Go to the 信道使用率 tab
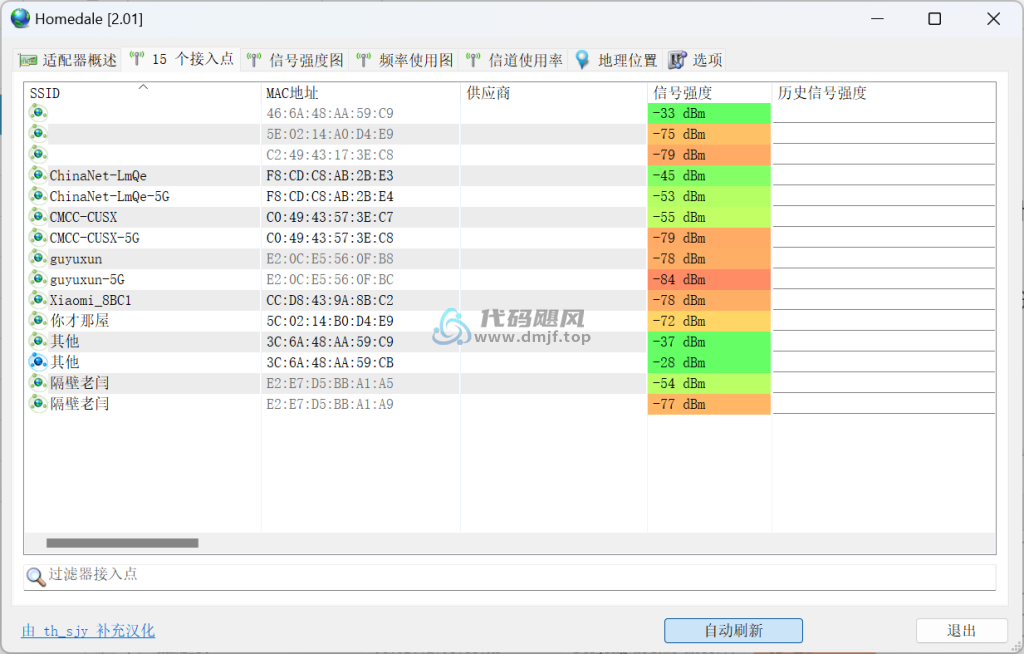The height and width of the screenshot is (654, 1024). coord(514,60)
